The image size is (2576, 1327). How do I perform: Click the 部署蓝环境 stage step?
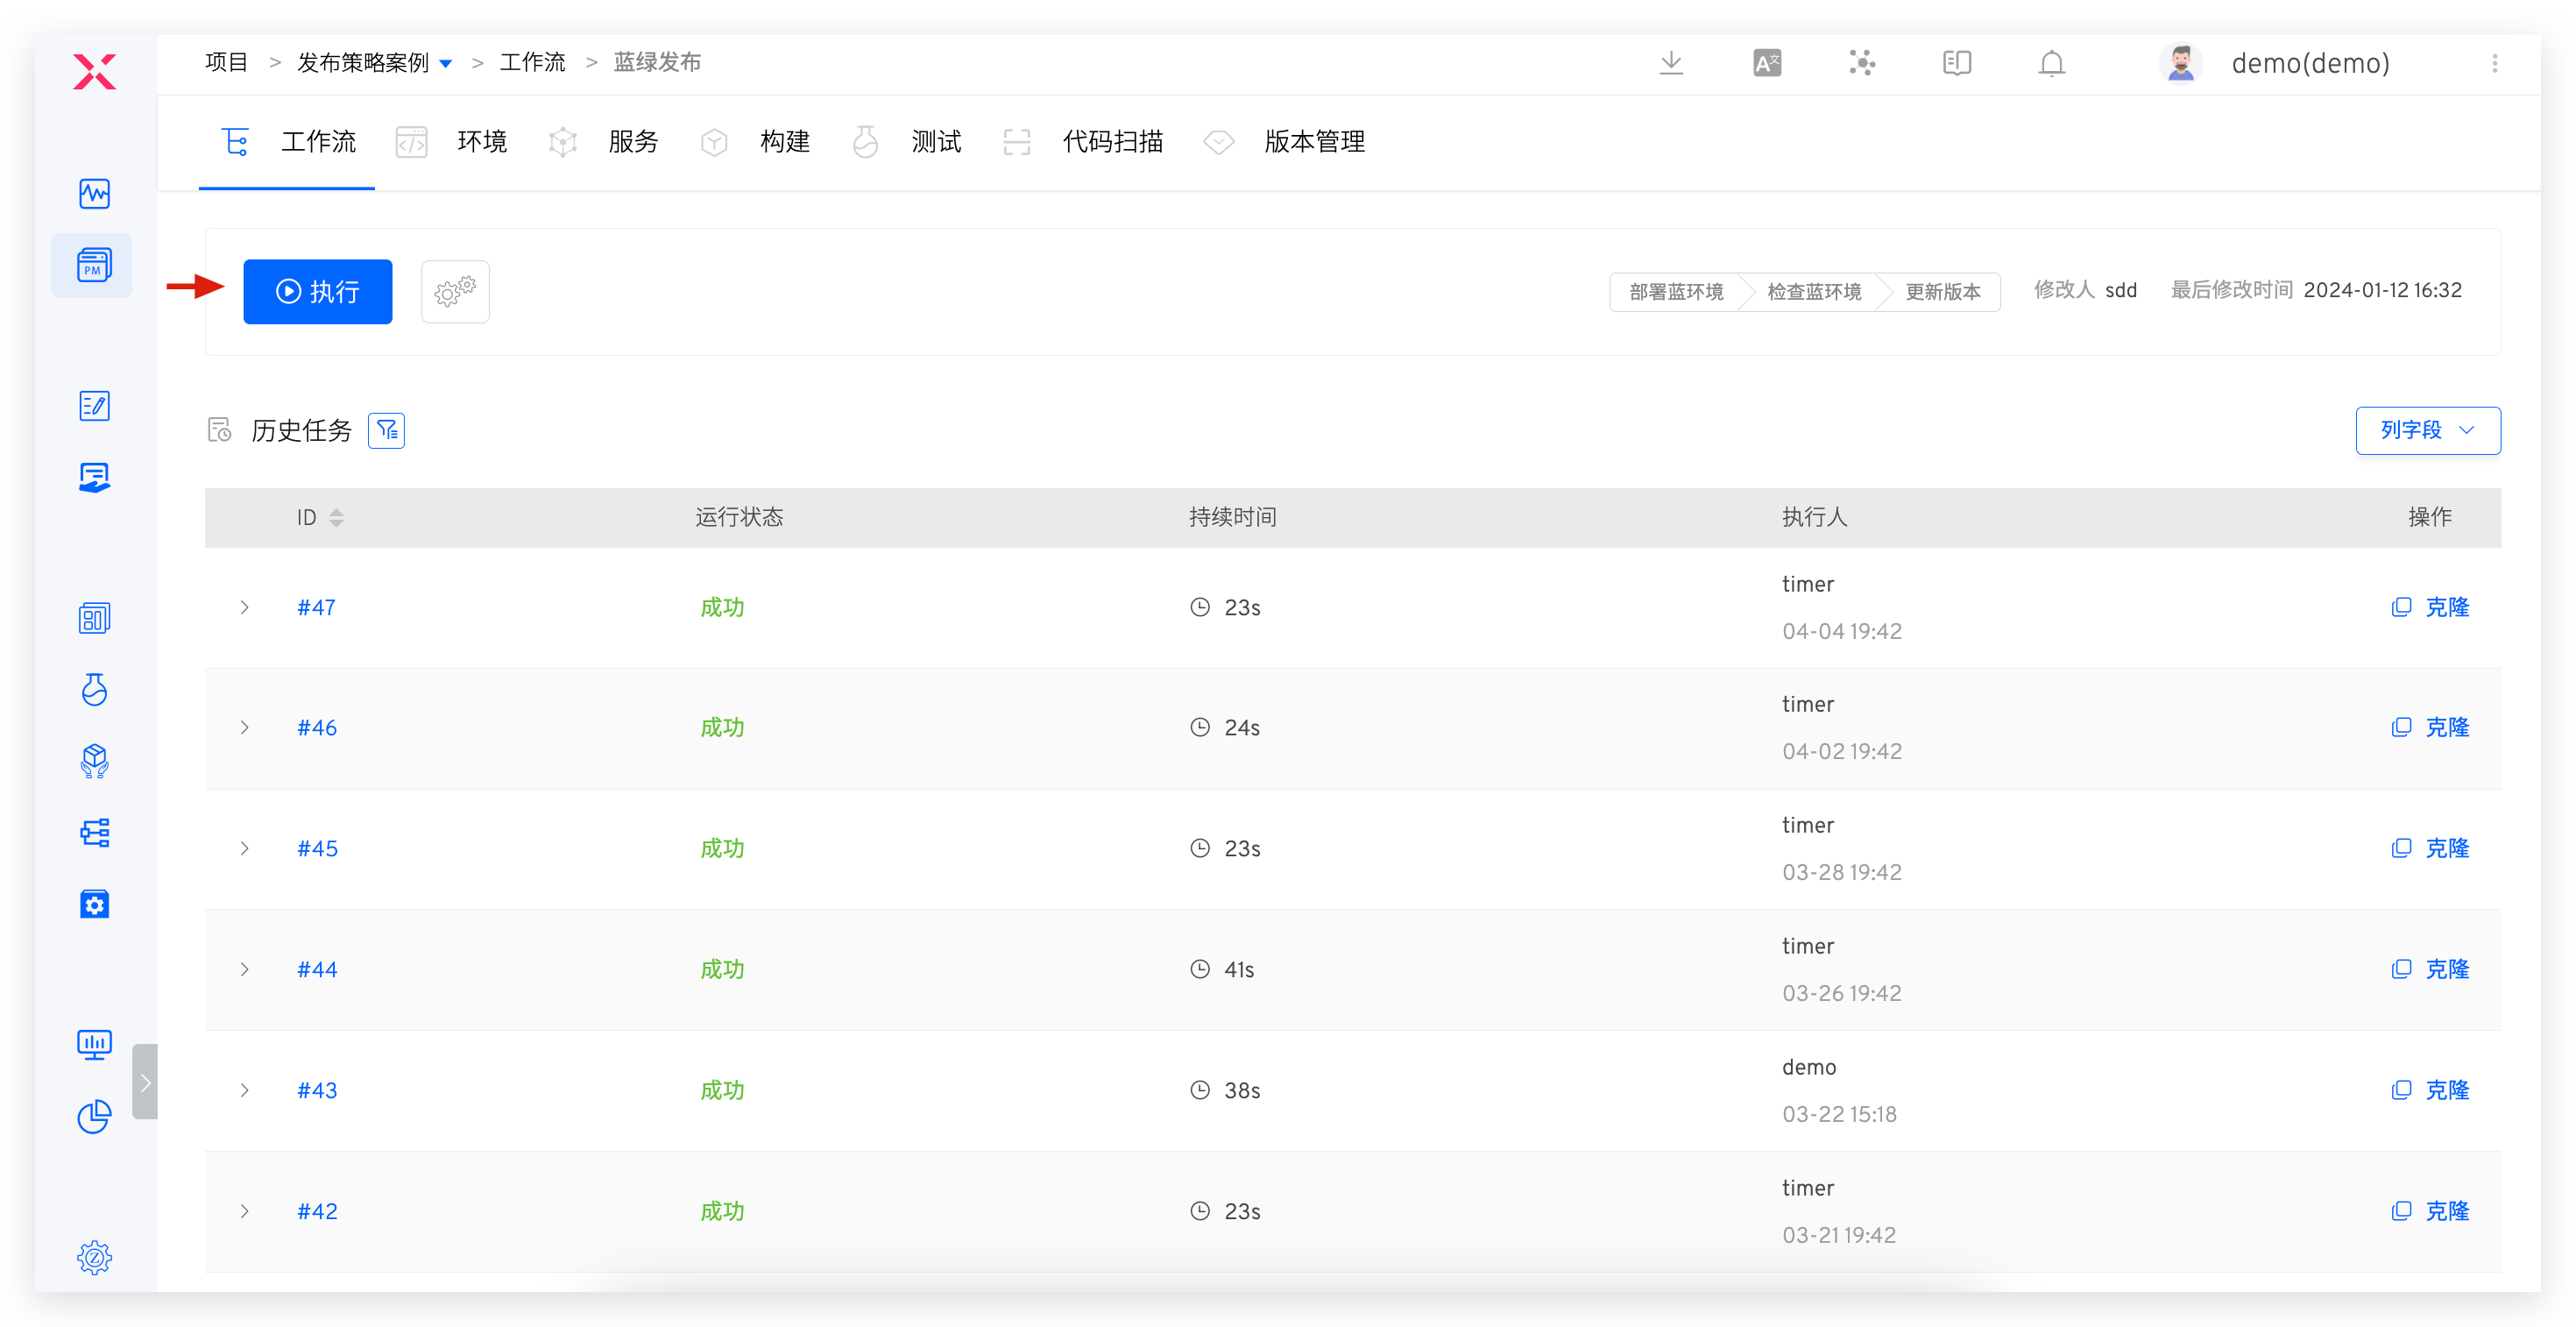[1676, 291]
